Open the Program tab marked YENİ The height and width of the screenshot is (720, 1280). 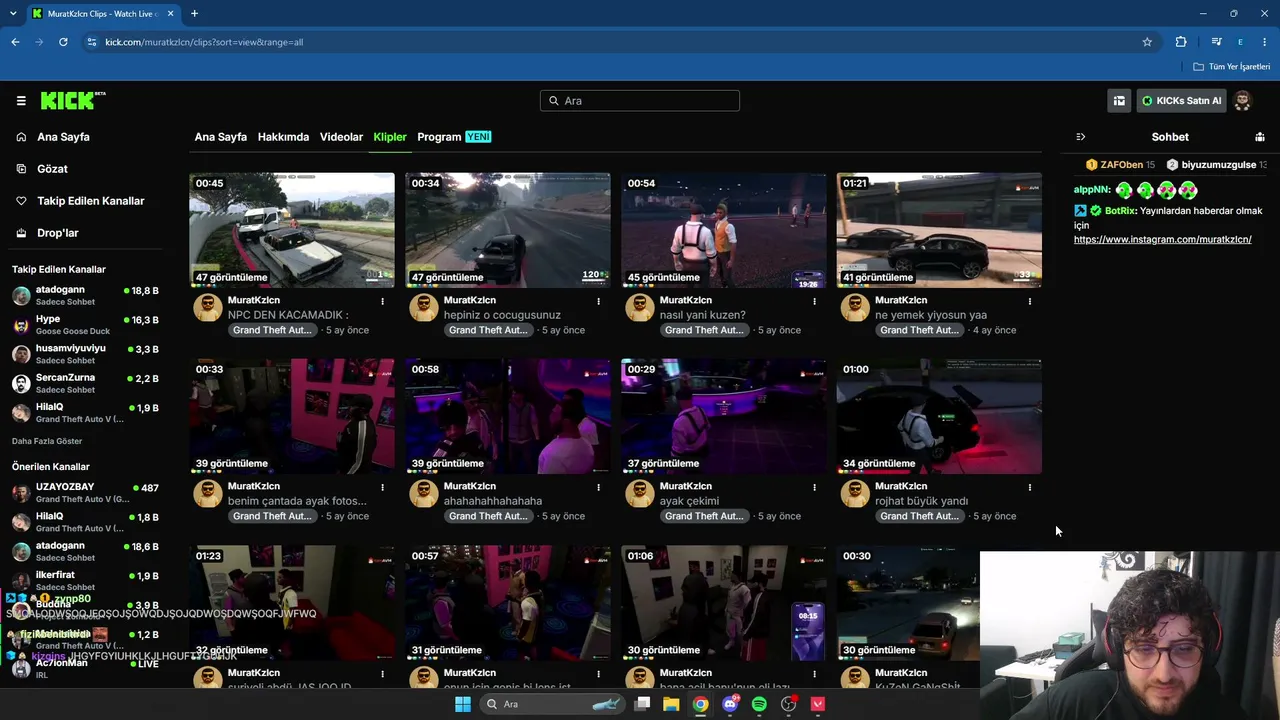pyautogui.click(x=454, y=137)
